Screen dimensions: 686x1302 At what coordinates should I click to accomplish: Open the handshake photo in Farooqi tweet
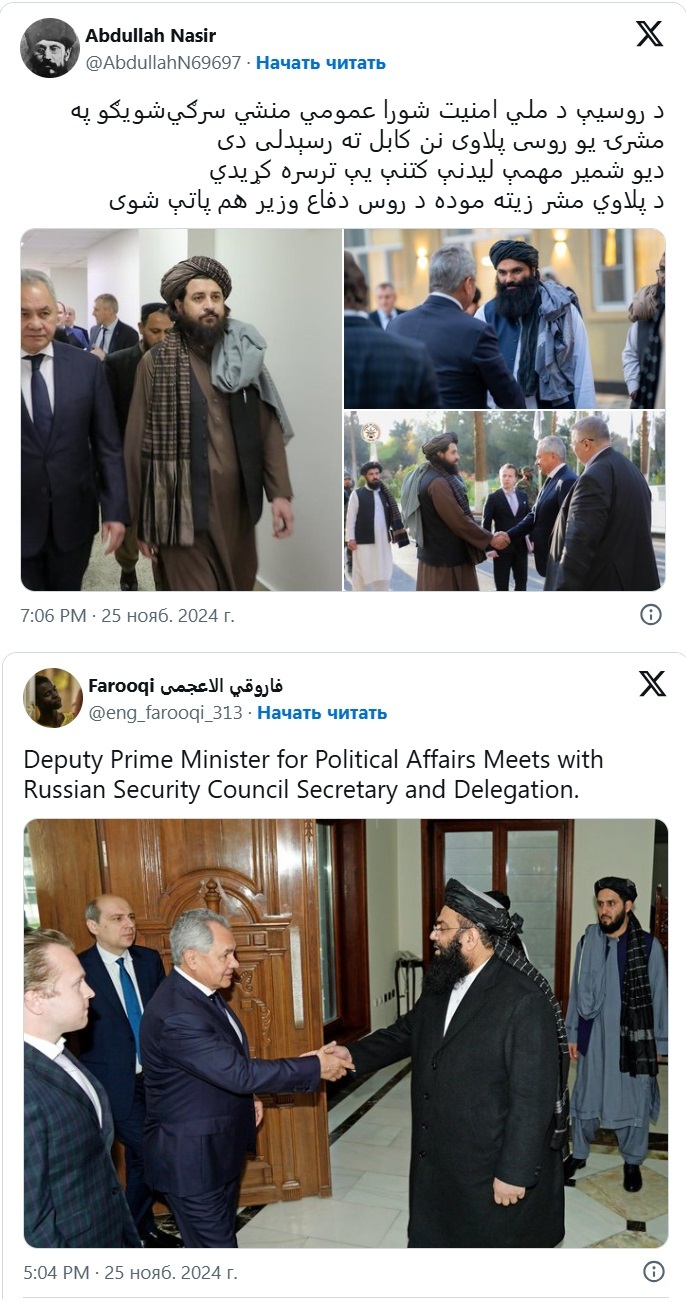pyautogui.click(x=346, y=1033)
